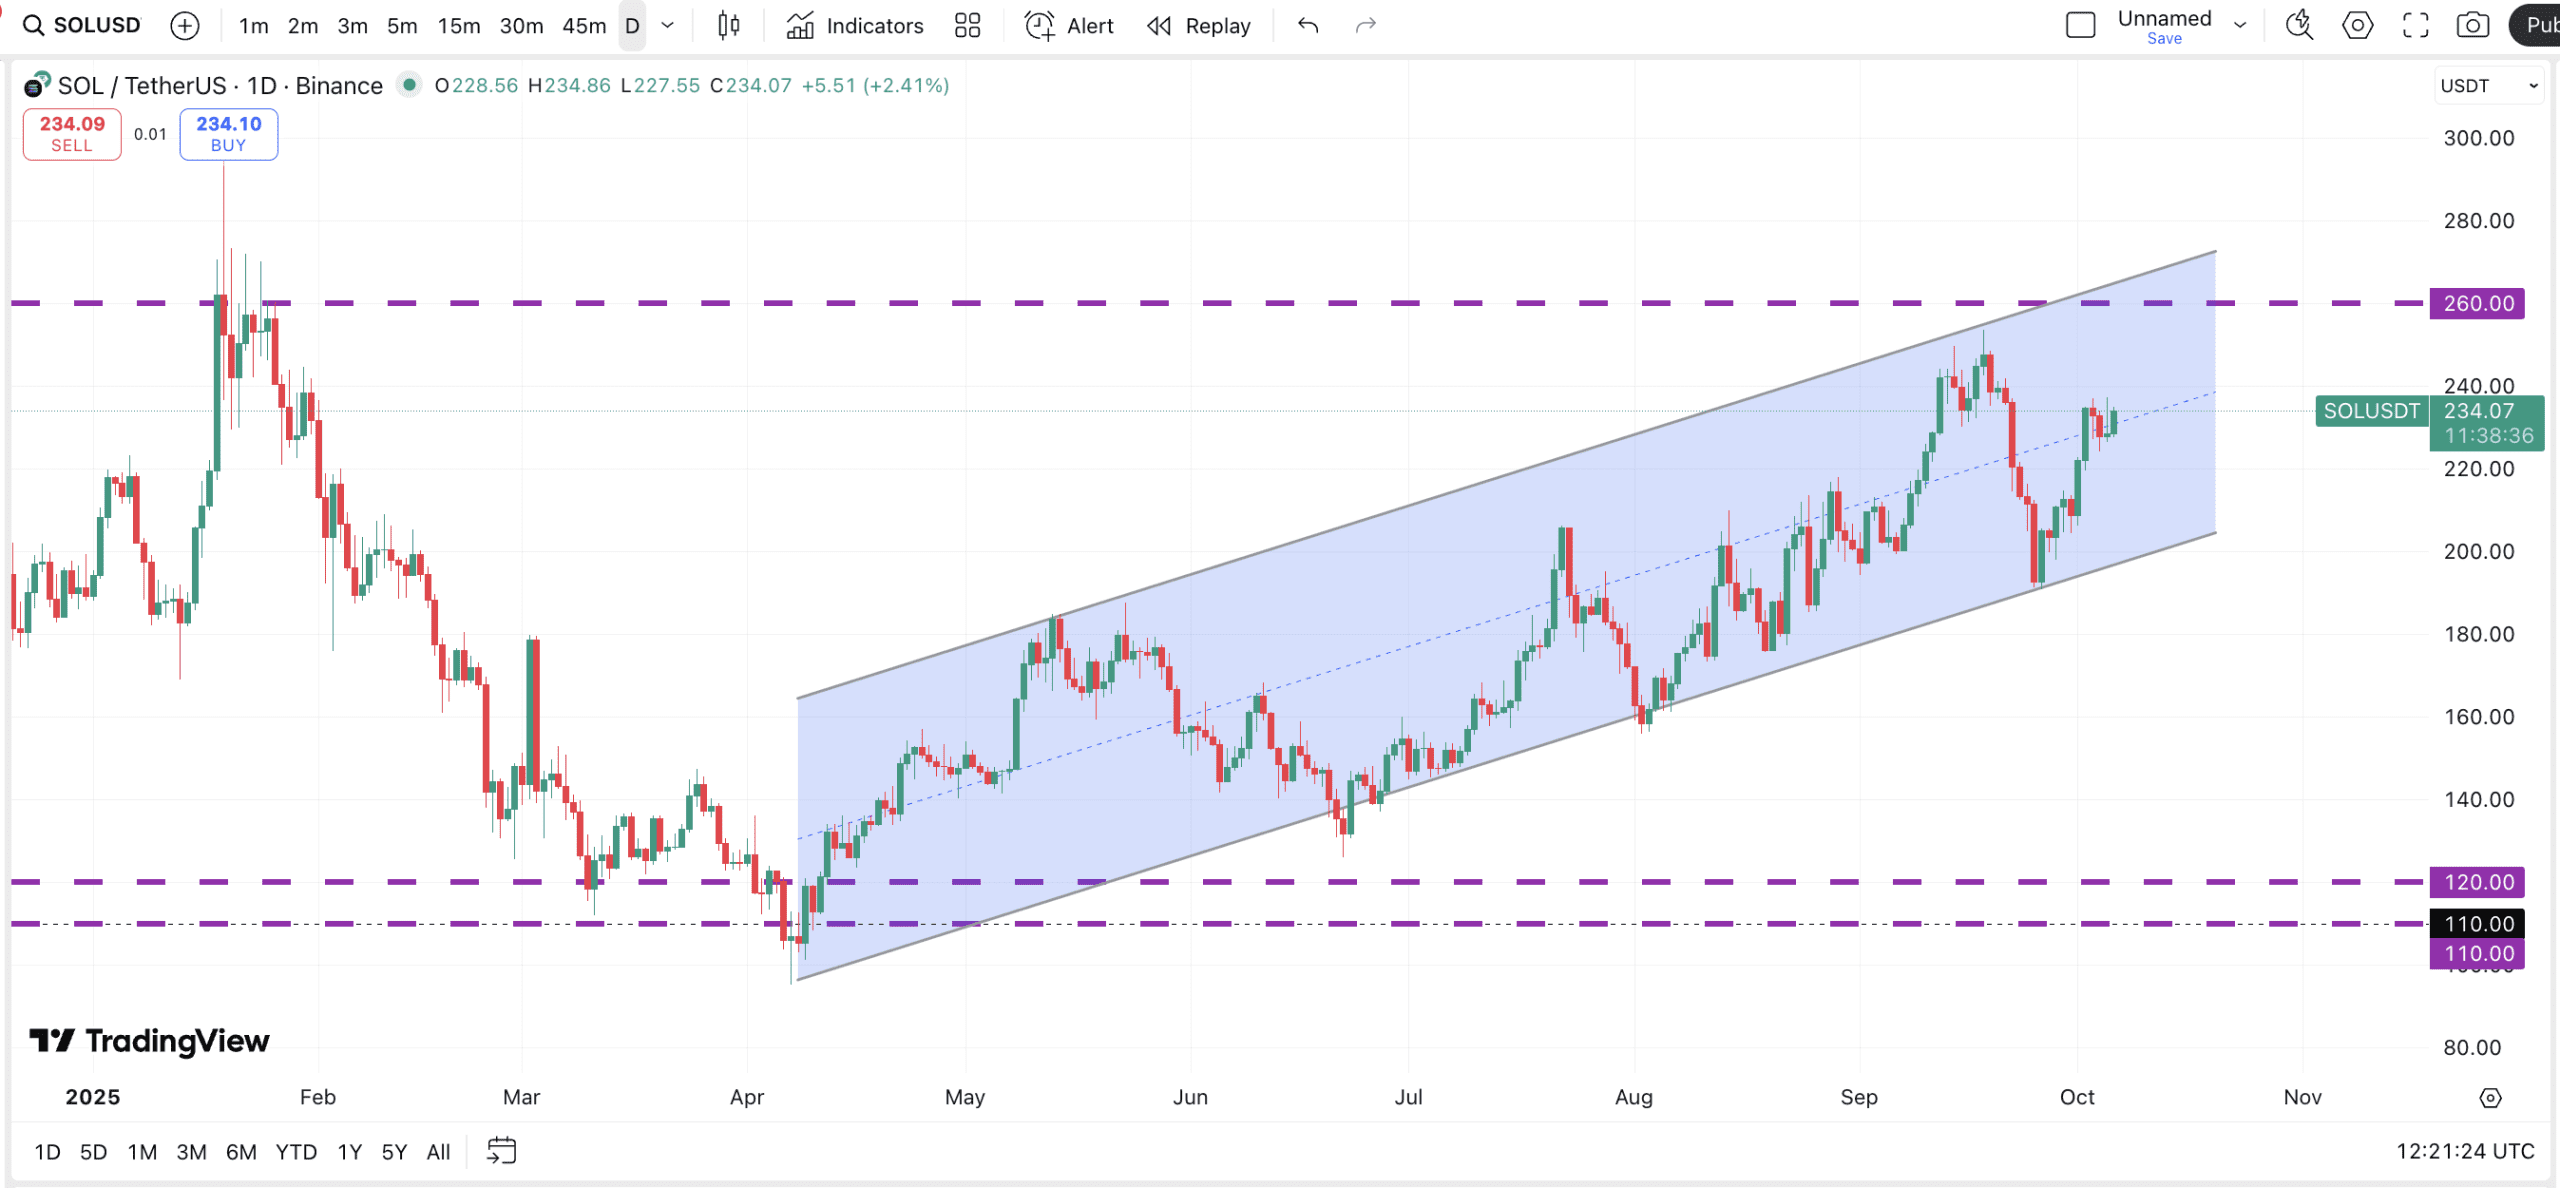Viewport: 2560px width, 1188px height.
Task: Open the layout grid templates icon
Action: tap(967, 26)
